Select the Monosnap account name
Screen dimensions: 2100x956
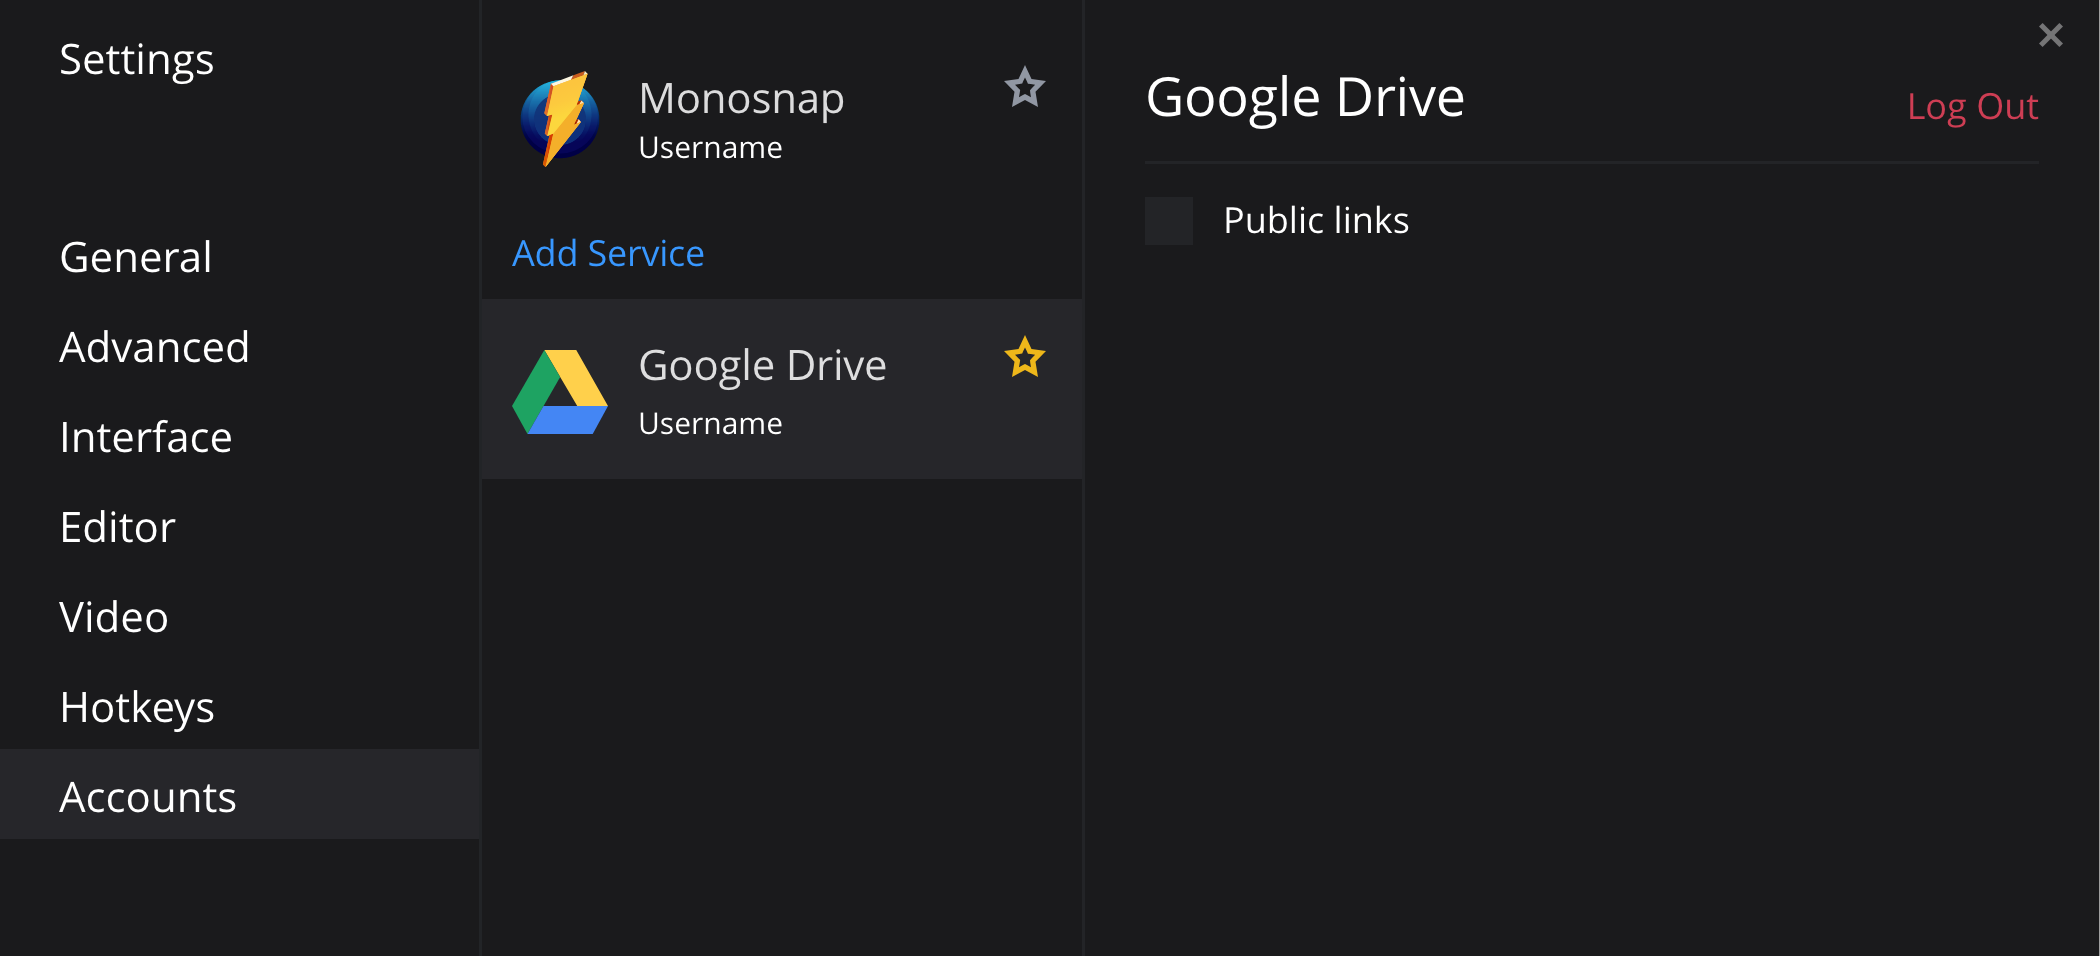click(742, 99)
